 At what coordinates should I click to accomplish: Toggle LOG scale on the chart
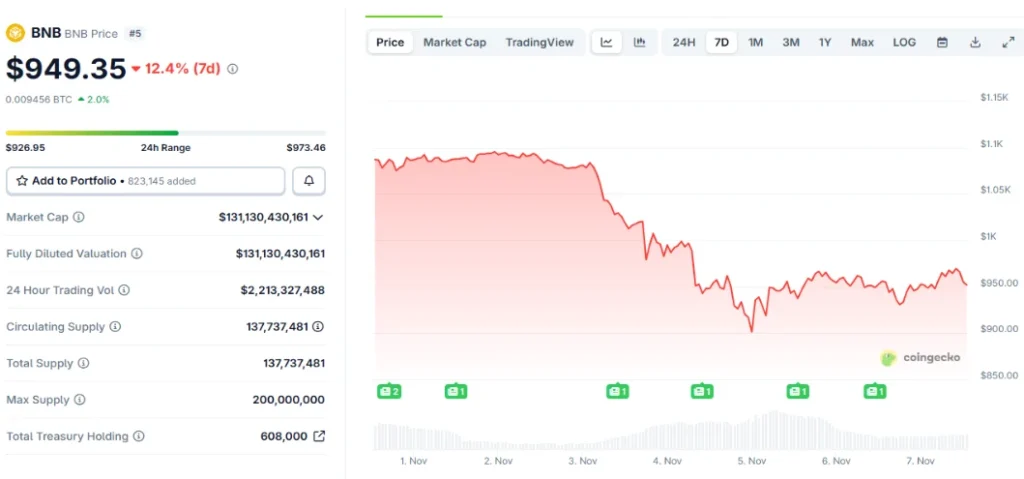click(x=904, y=42)
